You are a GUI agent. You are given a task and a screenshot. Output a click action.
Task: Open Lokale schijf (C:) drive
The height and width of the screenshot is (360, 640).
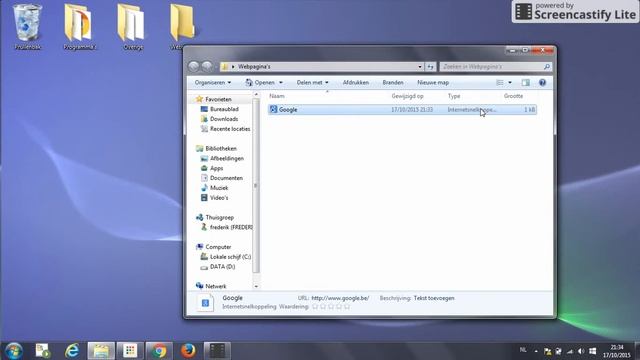pyautogui.click(x=230, y=257)
